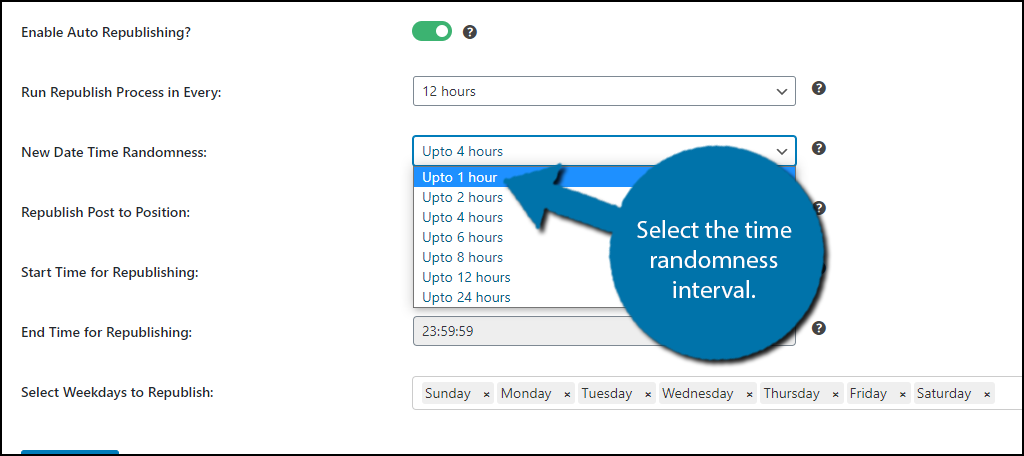Remove Saturday from weekdays list
This screenshot has height=456, width=1024.
987,394
